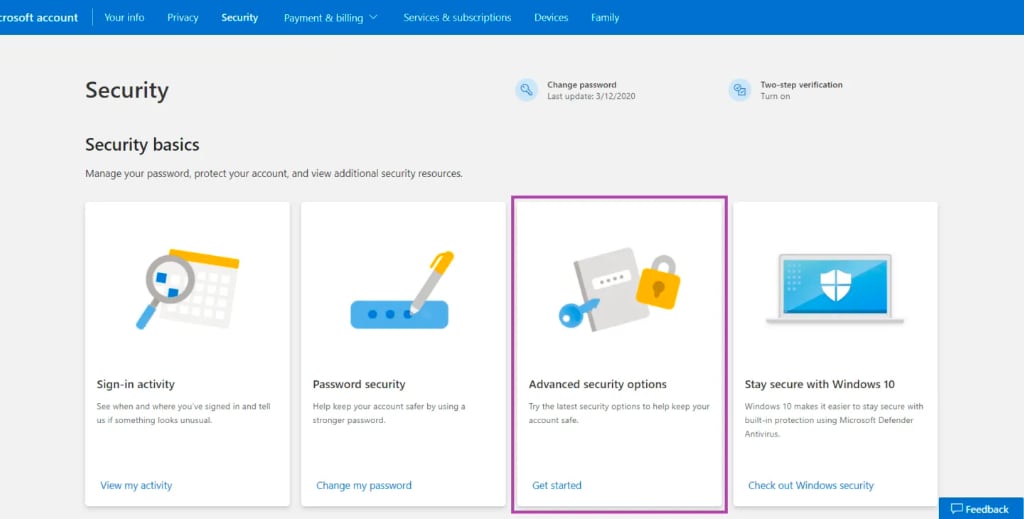Click Last update: 3/12/2020 text
The width and height of the screenshot is (1024, 519).
coord(591,96)
